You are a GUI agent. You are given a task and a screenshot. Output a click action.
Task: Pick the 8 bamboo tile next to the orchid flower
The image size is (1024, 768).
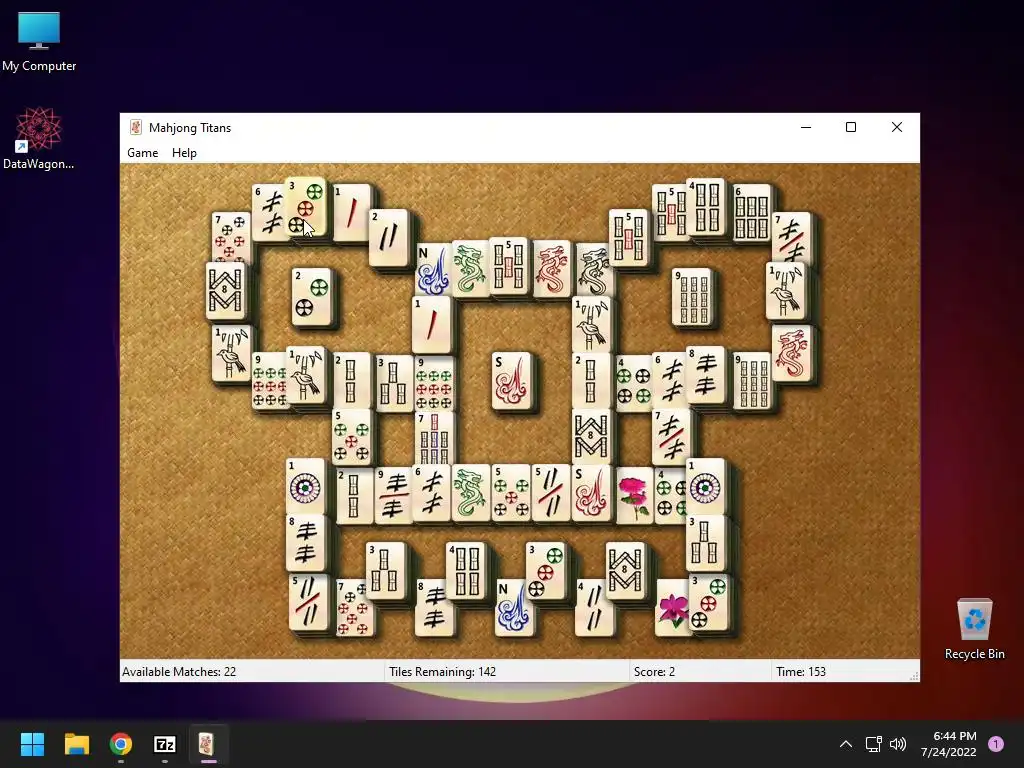coord(626,570)
